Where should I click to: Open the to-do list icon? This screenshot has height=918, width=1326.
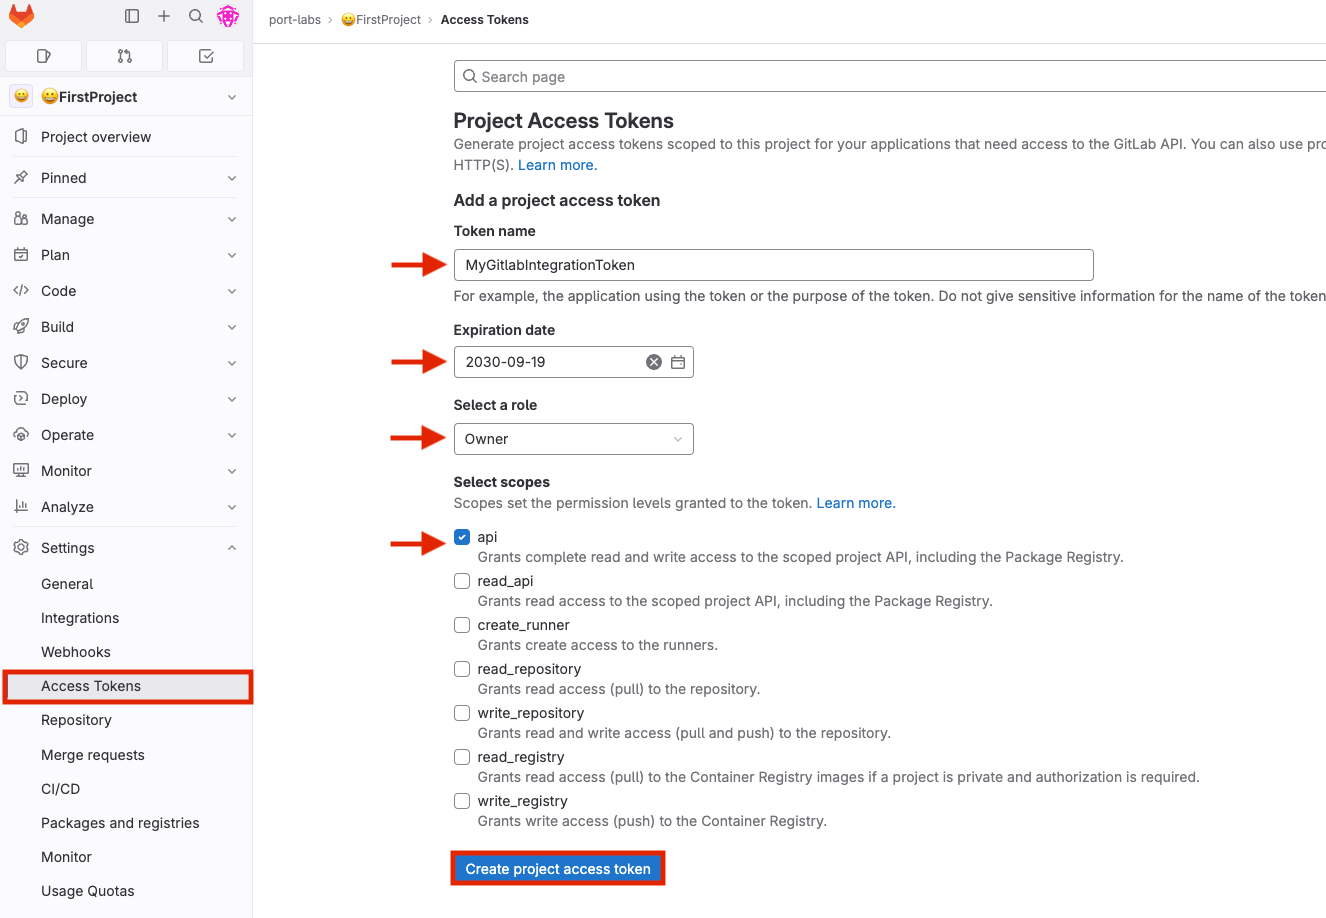click(x=206, y=56)
